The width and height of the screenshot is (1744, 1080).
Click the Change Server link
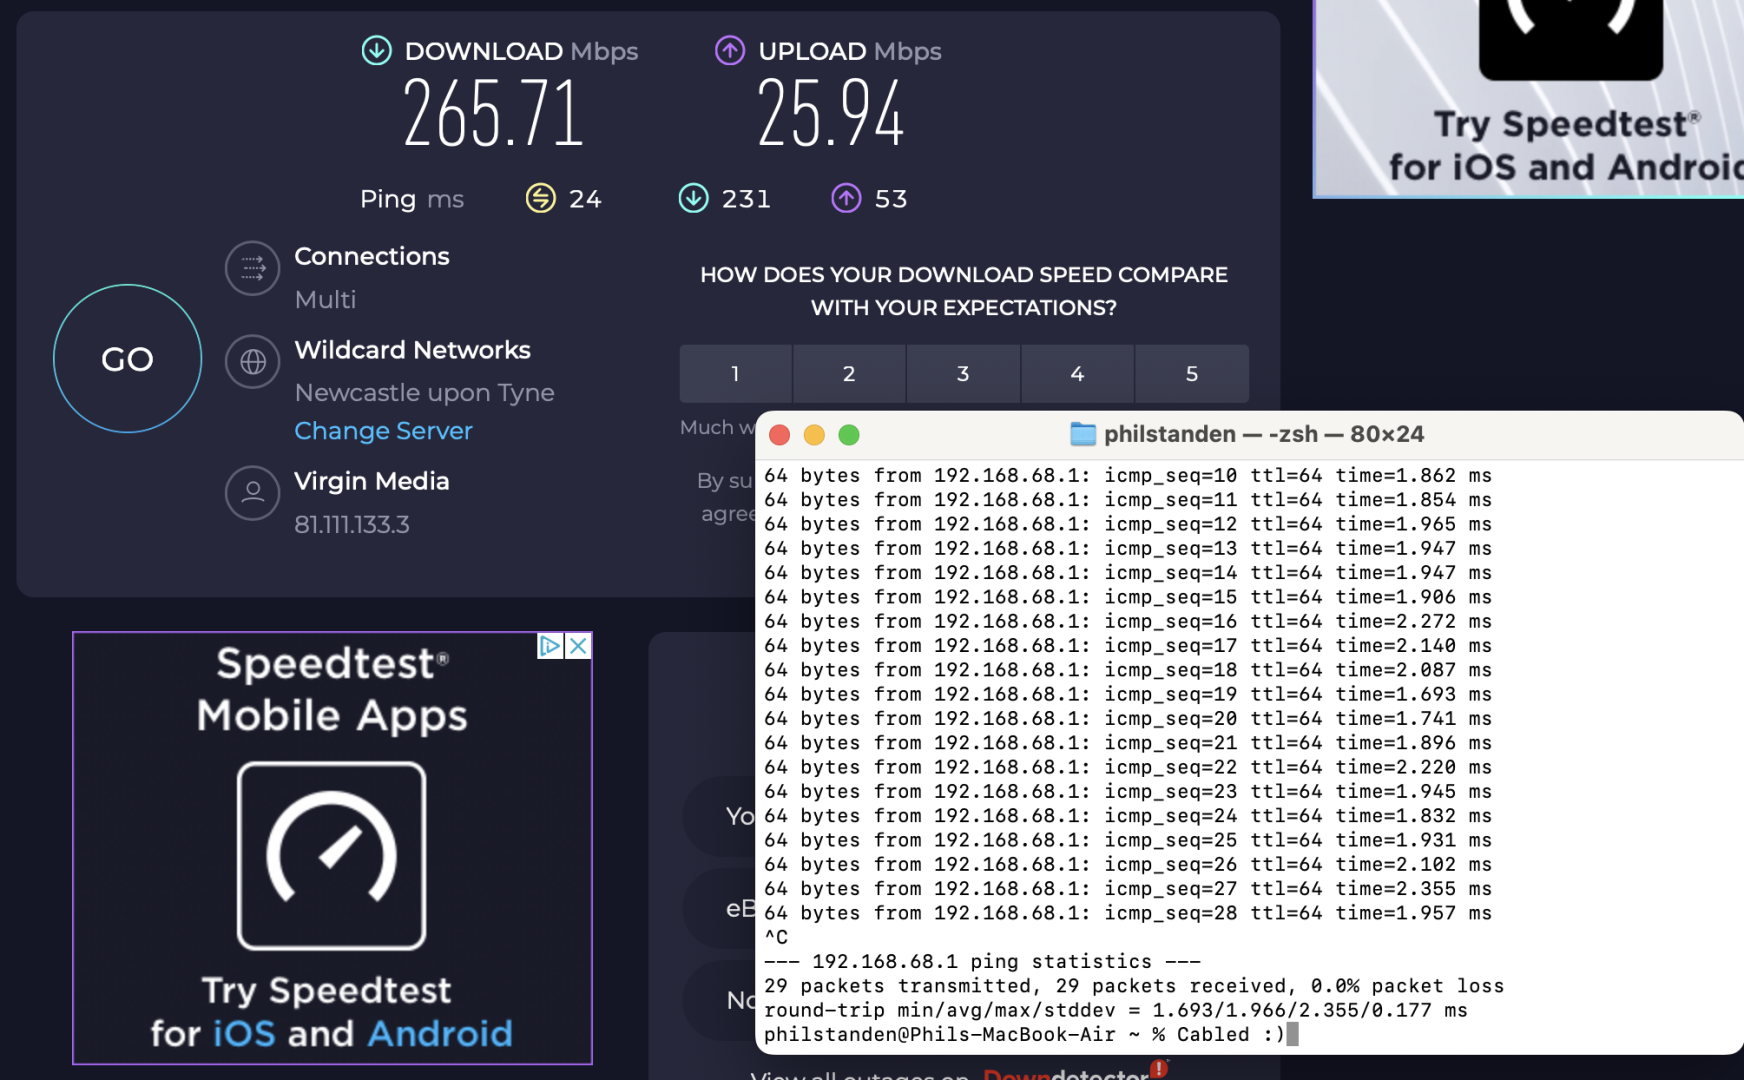tap(383, 431)
